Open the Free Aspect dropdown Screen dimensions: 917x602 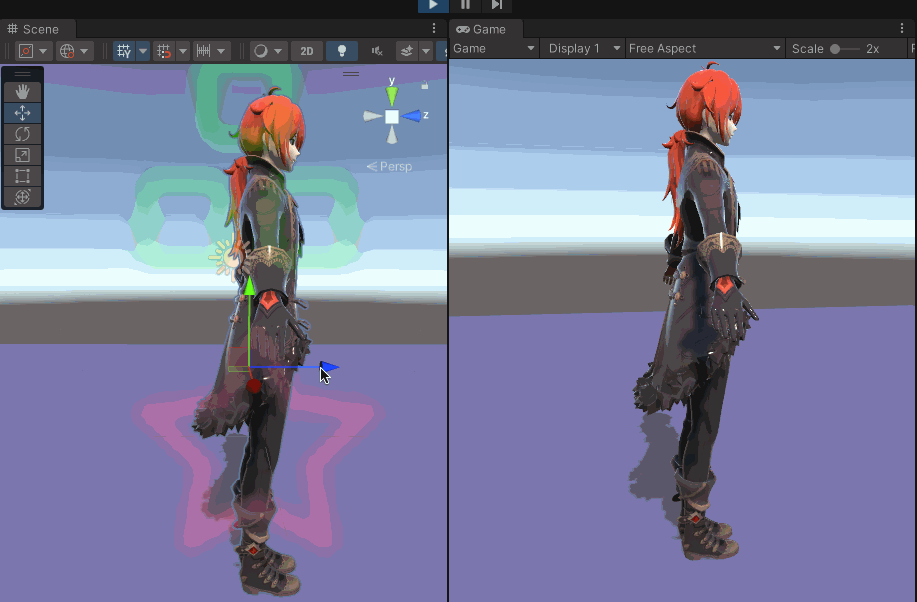click(x=705, y=49)
